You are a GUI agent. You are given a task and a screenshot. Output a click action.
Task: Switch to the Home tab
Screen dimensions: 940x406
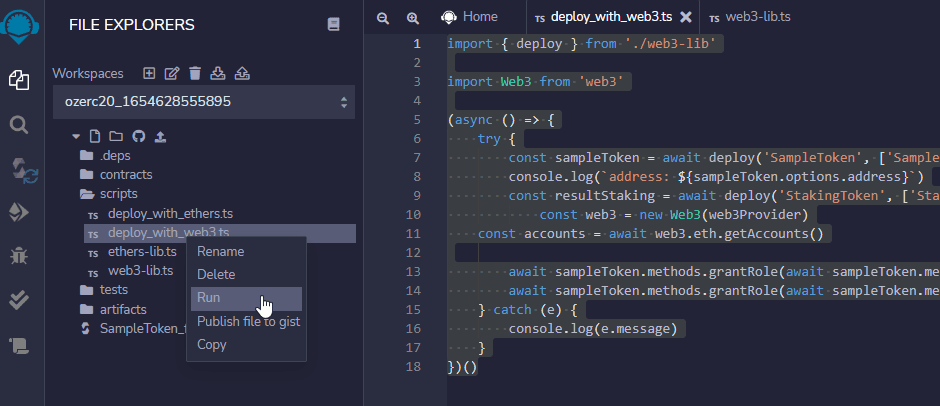point(469,17)
